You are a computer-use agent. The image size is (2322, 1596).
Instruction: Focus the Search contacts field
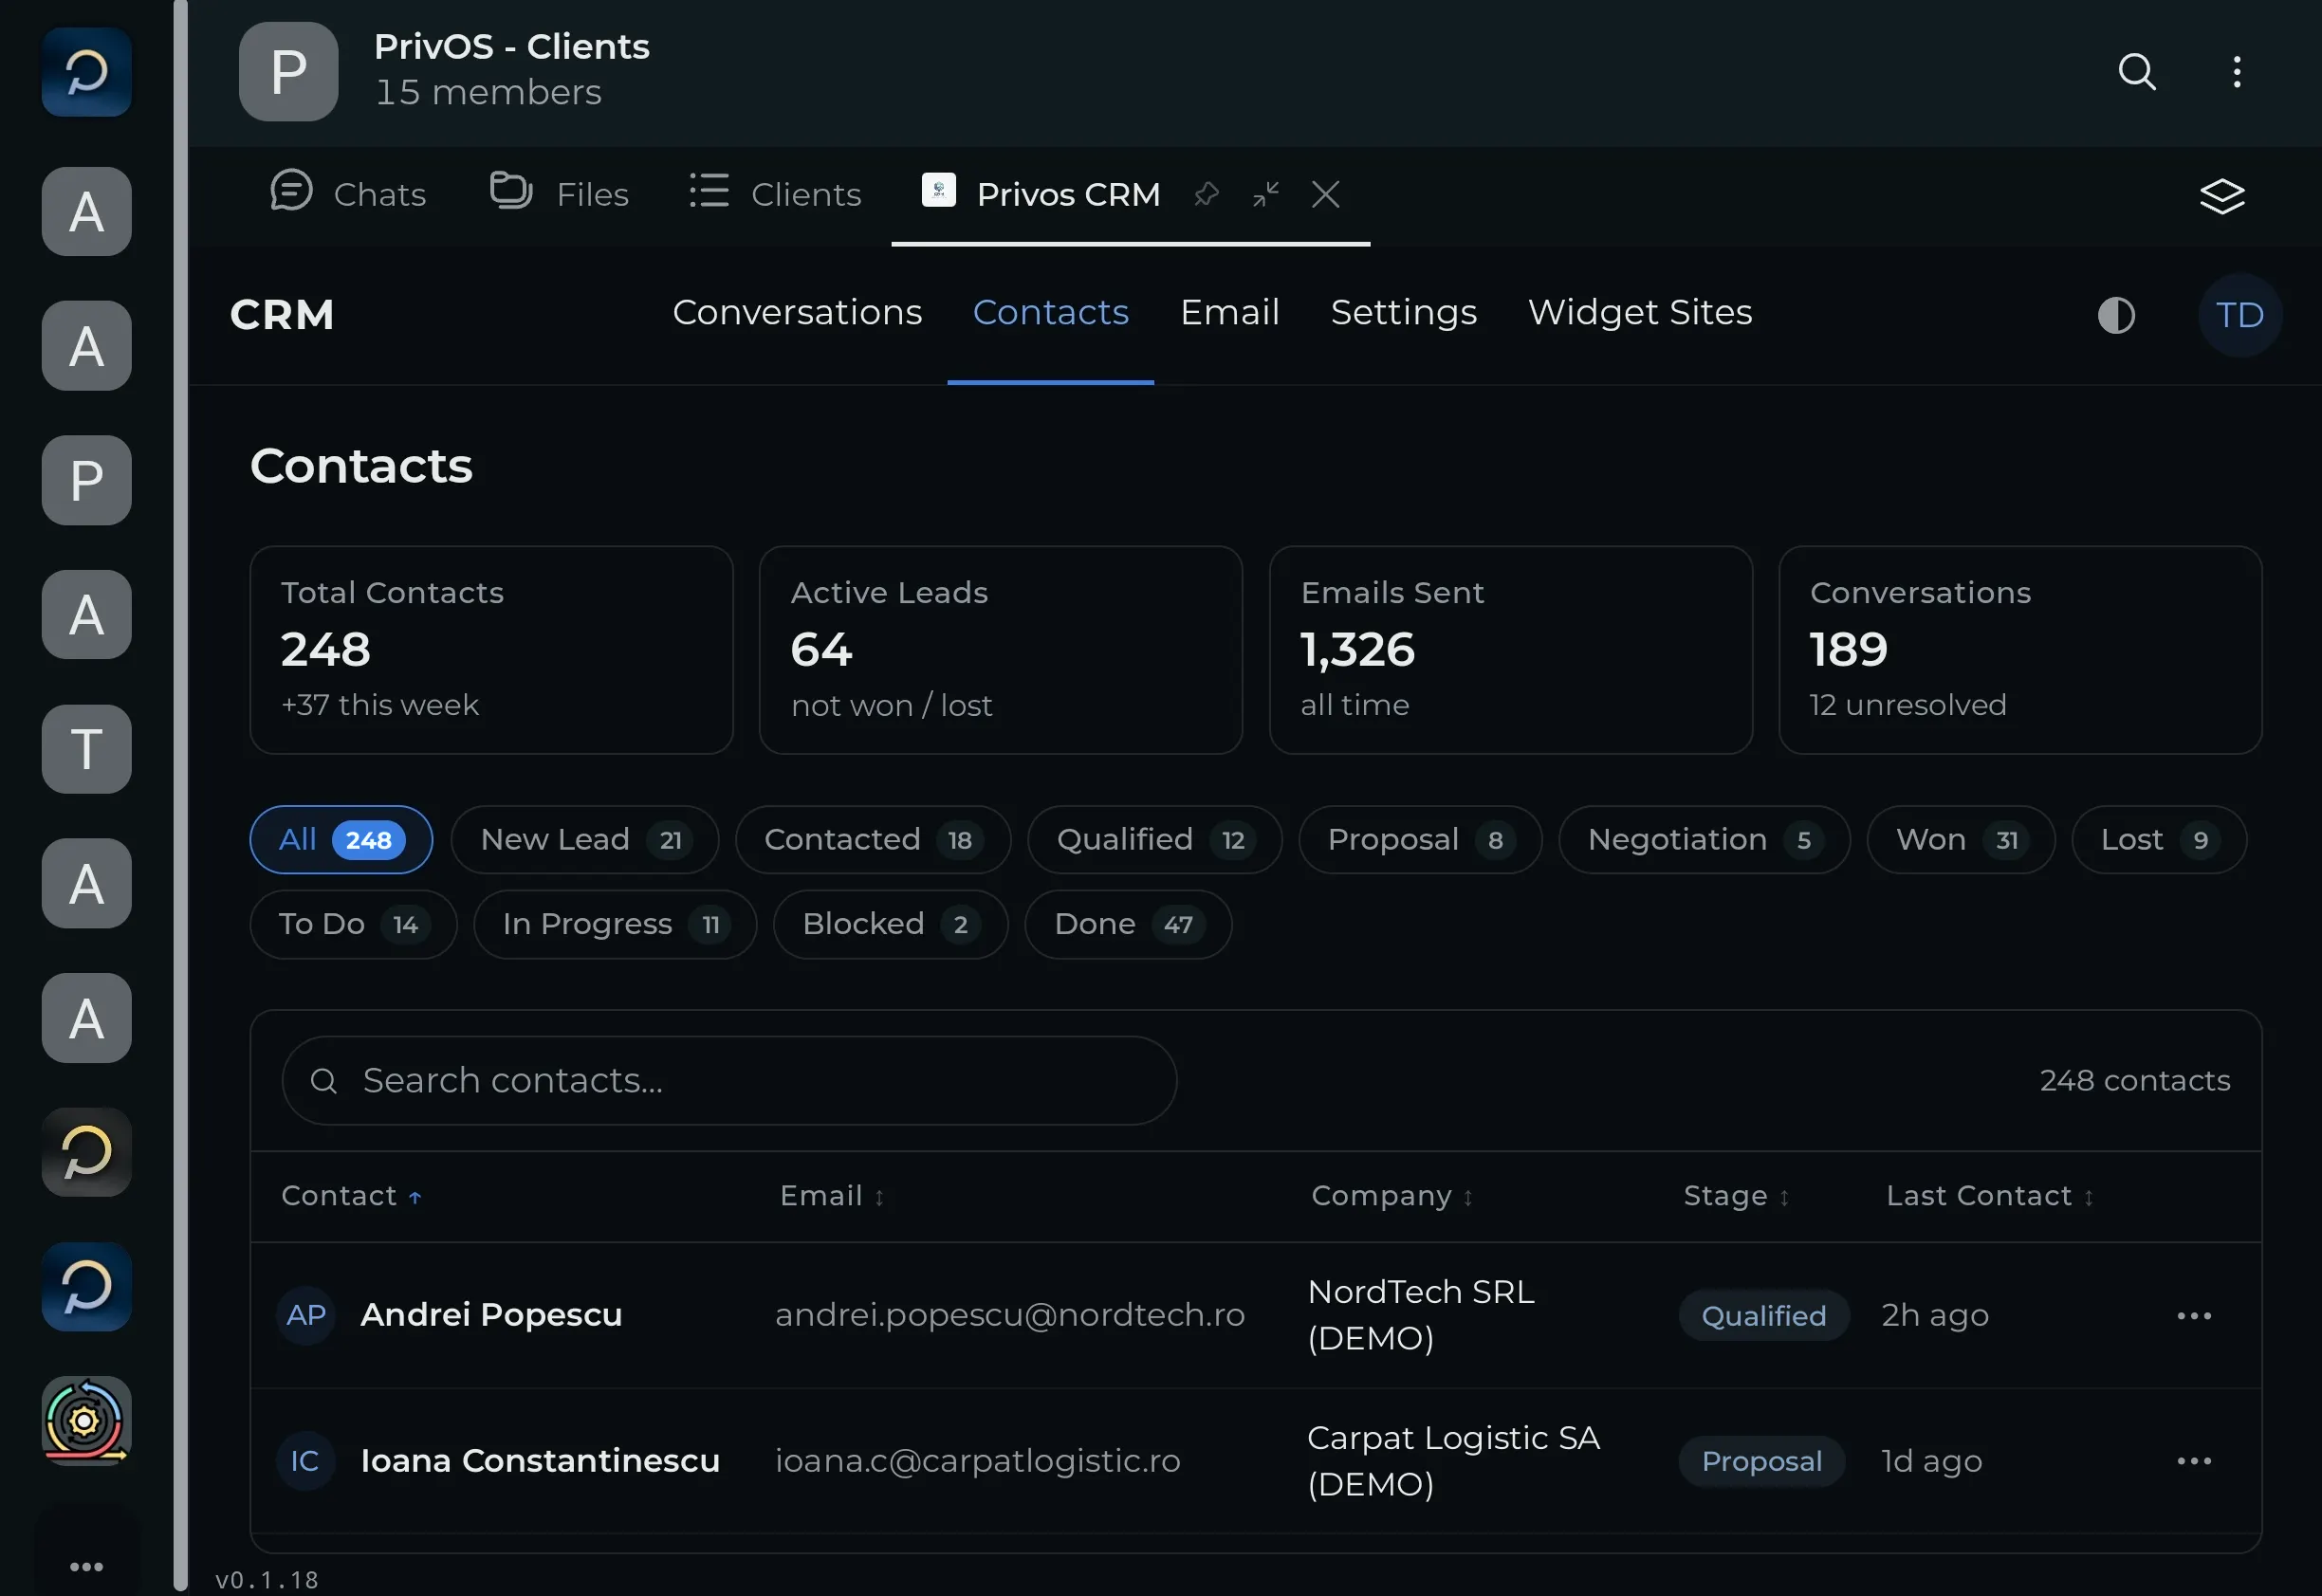click(x=729, y=1081)
